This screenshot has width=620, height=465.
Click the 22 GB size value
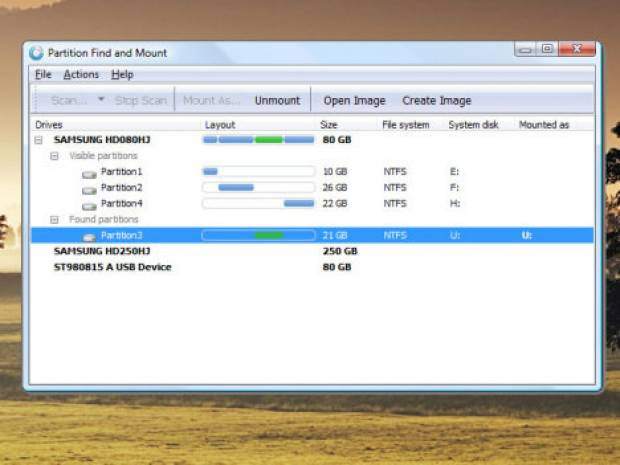tap(335, 203)
